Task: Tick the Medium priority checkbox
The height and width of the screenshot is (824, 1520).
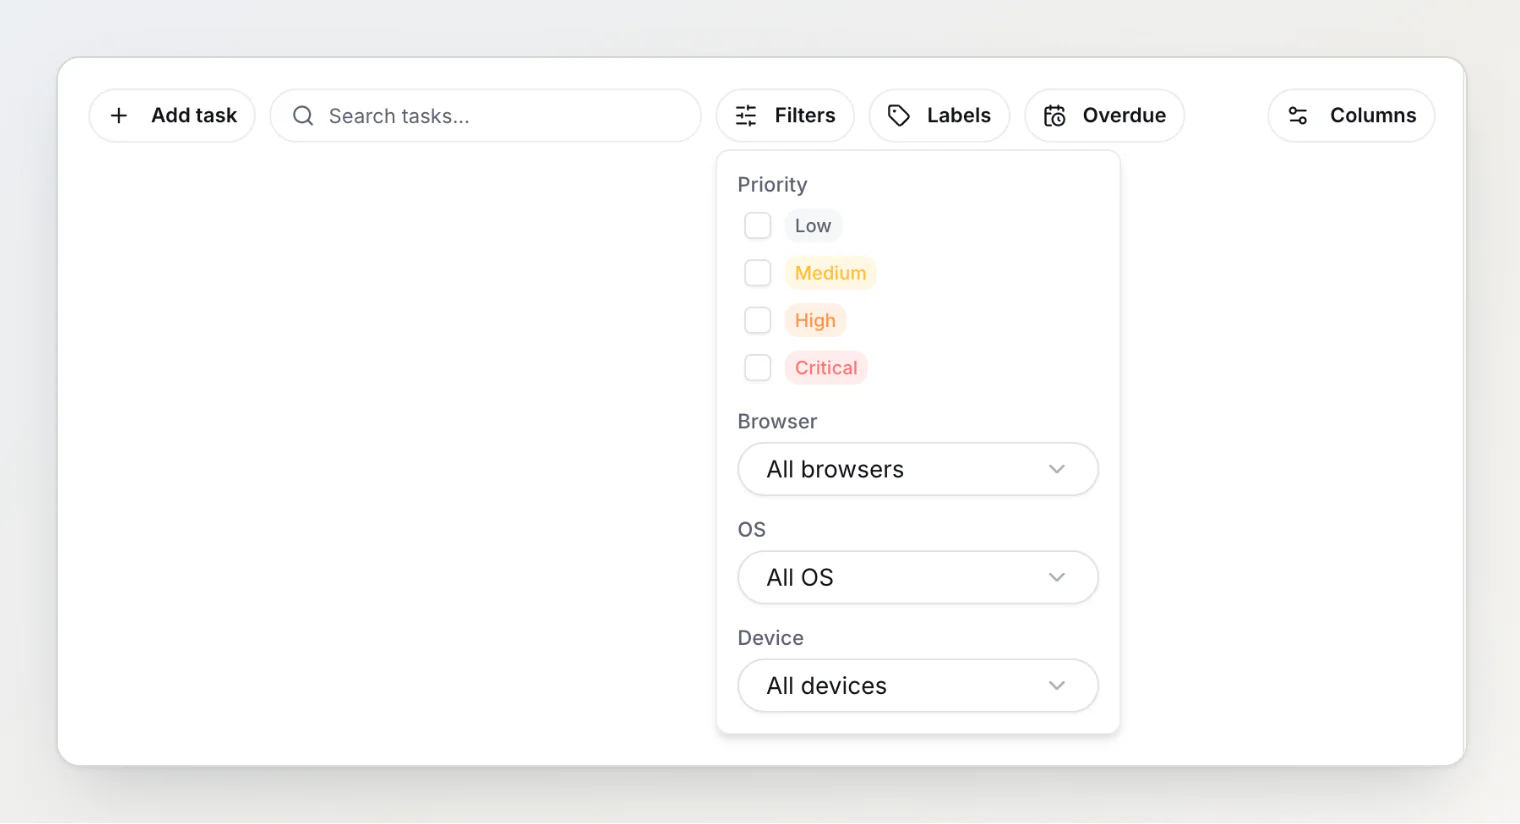Action: click(758, 273)
